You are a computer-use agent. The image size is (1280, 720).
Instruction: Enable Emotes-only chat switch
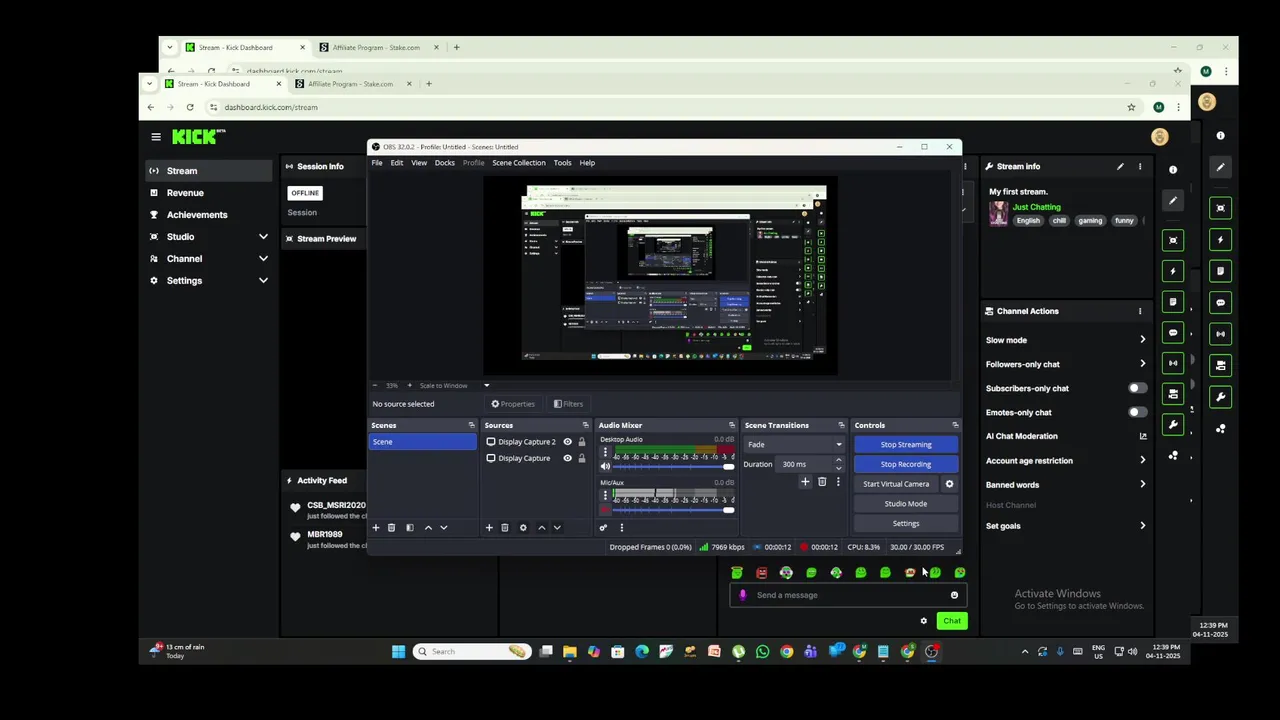click(1137, 412)
